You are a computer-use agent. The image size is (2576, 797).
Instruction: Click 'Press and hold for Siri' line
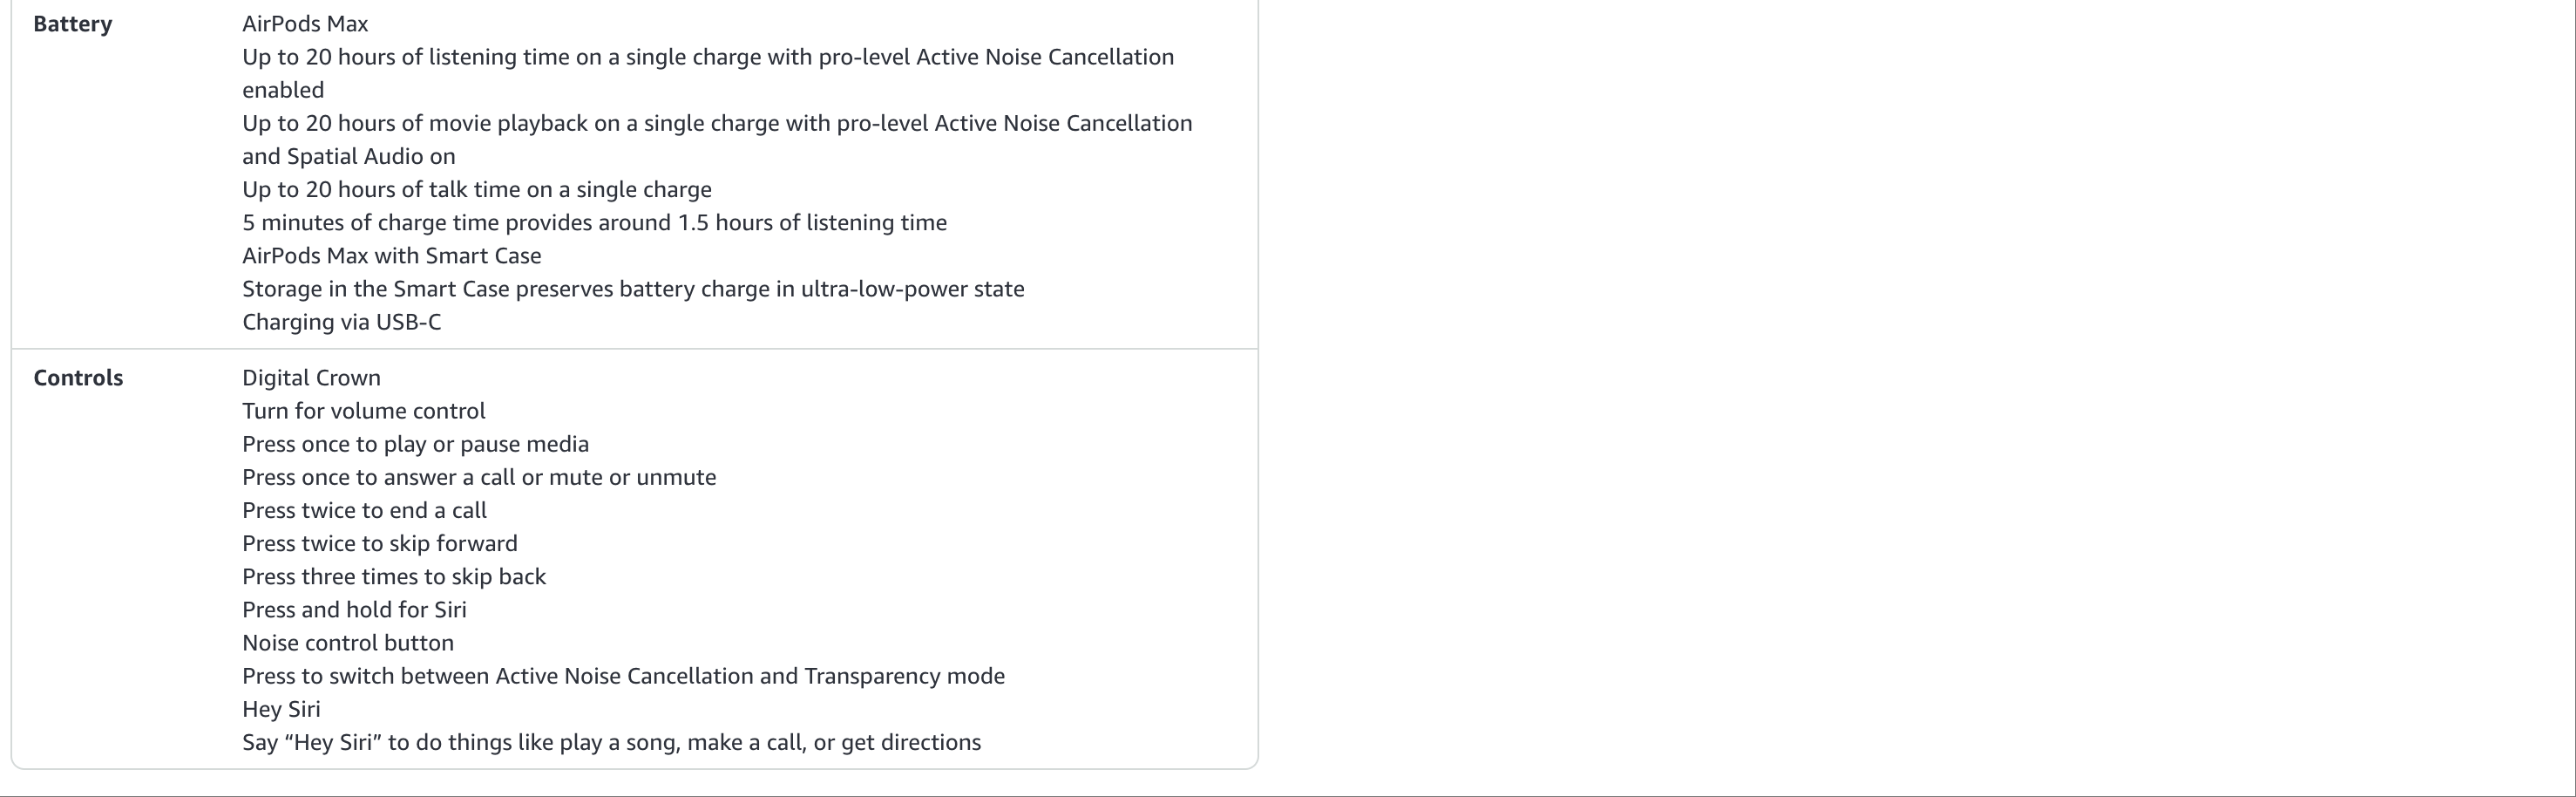tap(354, 609)
